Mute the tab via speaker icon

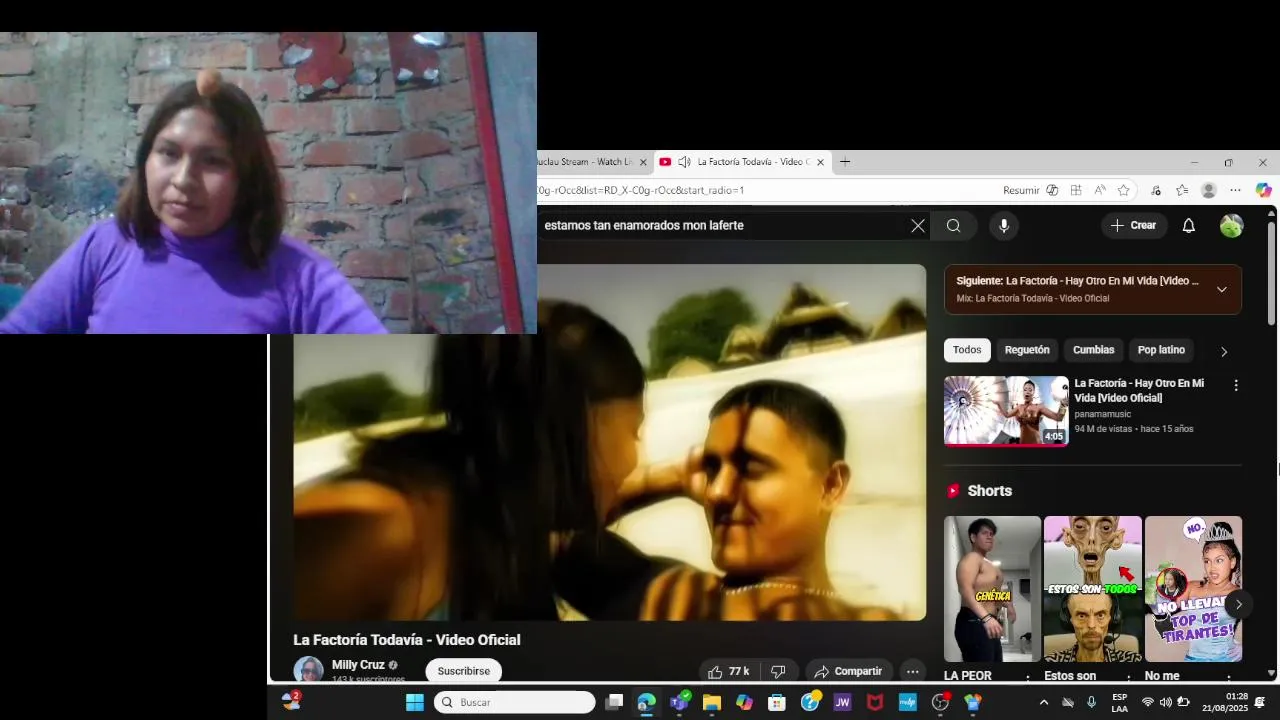pos(684,162)
